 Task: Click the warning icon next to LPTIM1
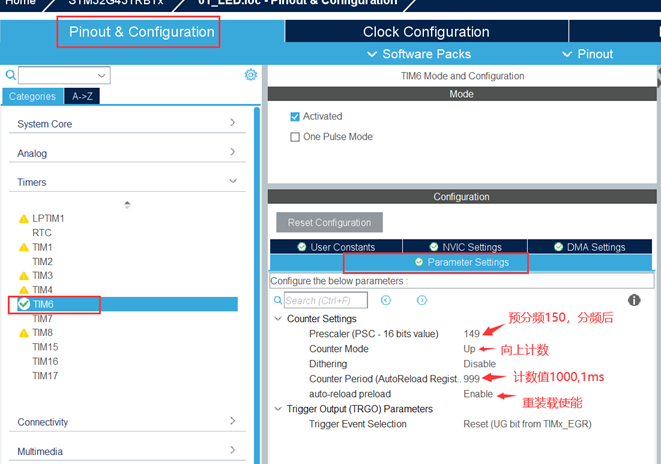pyautogui.click(x=24, y=218)
